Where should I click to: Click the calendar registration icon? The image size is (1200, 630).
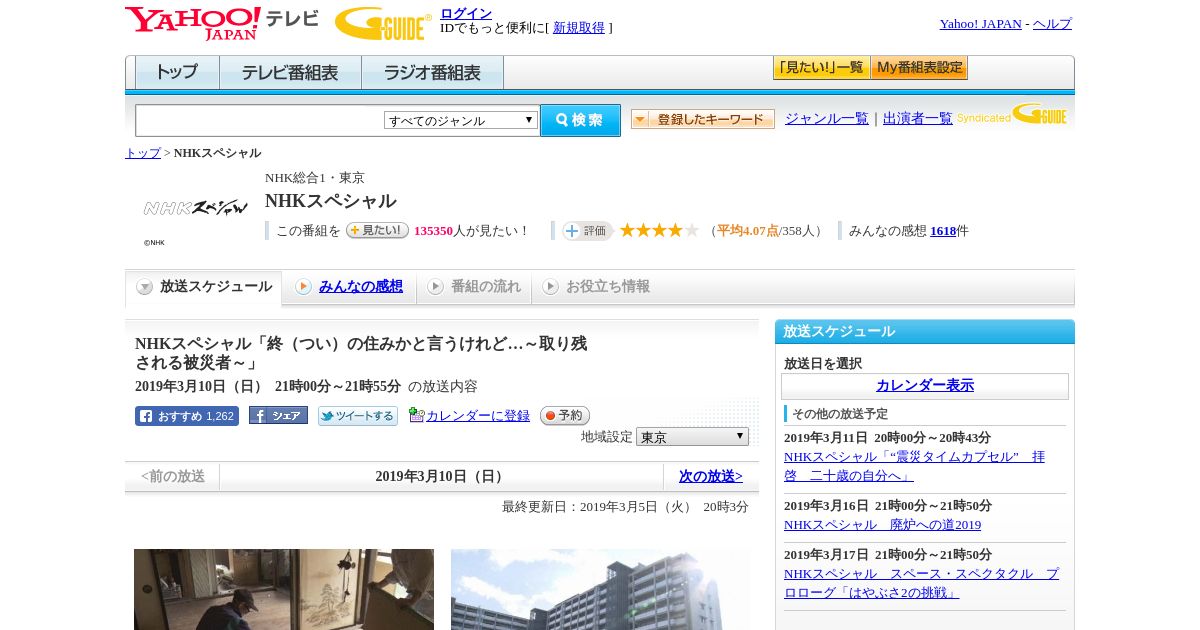tap(417, 415)
